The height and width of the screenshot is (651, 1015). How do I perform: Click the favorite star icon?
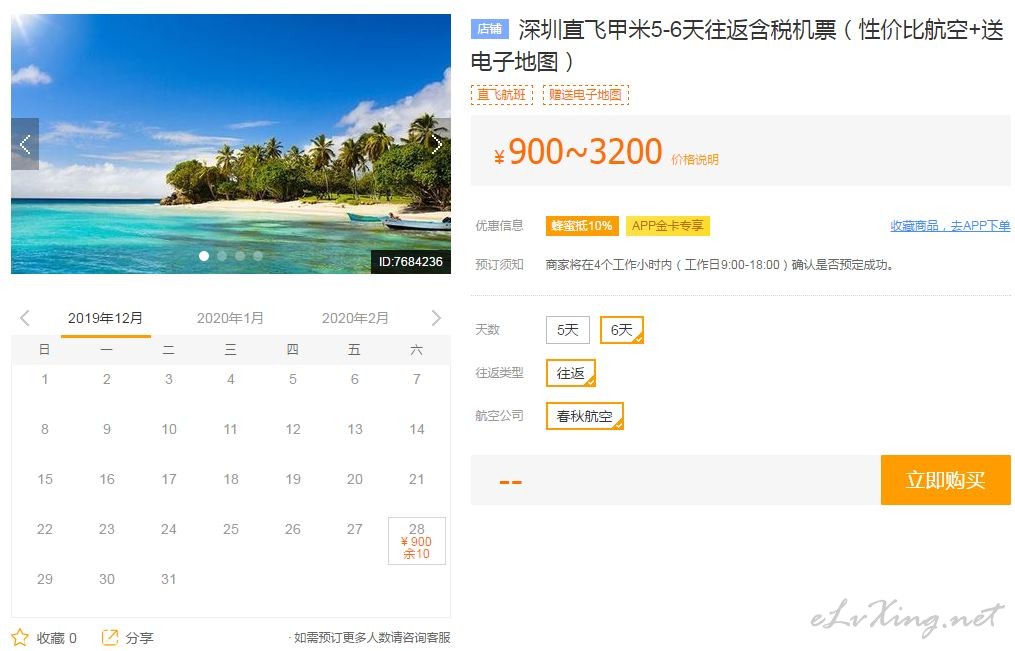[x=20, y=637]
